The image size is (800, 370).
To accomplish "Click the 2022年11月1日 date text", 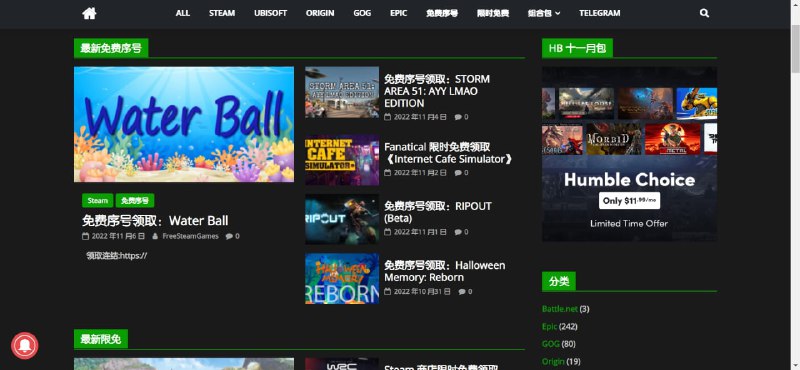I will [420, 232].
